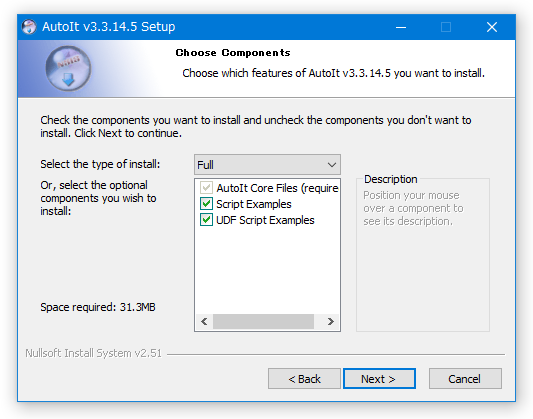Click the AutoIt icon in the title bar

(29, 27)
